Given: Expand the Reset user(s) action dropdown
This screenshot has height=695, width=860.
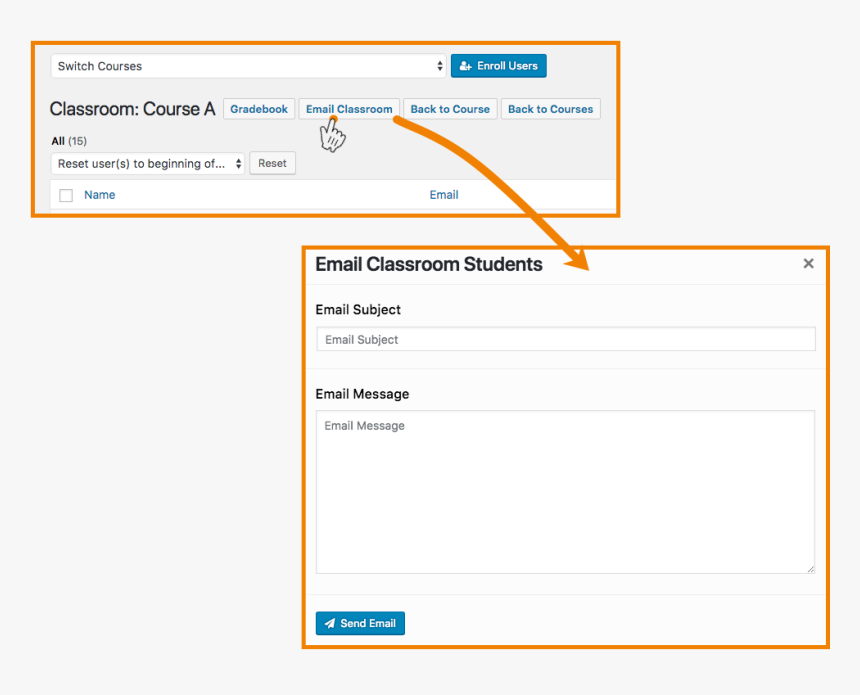Looking at the screenshot, I should (x=148, y=164).
